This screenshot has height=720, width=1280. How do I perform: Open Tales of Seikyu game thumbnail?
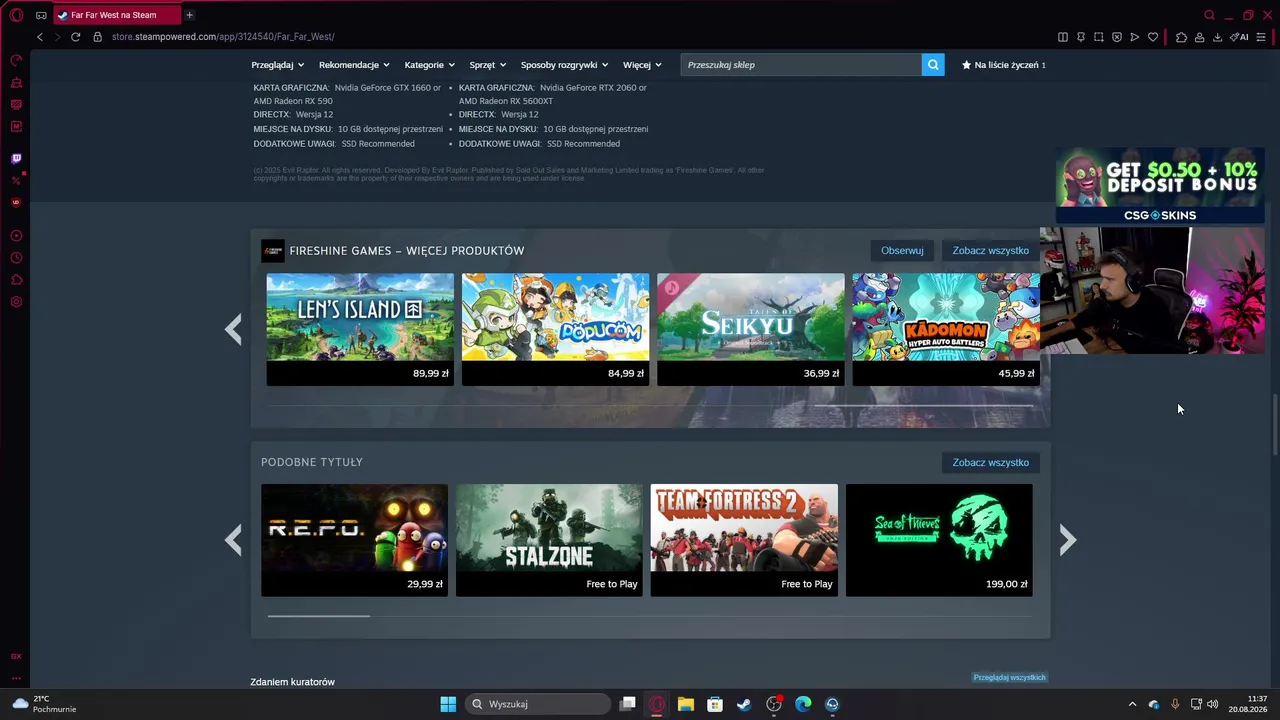pyautogui.click(x=751, y=329)
